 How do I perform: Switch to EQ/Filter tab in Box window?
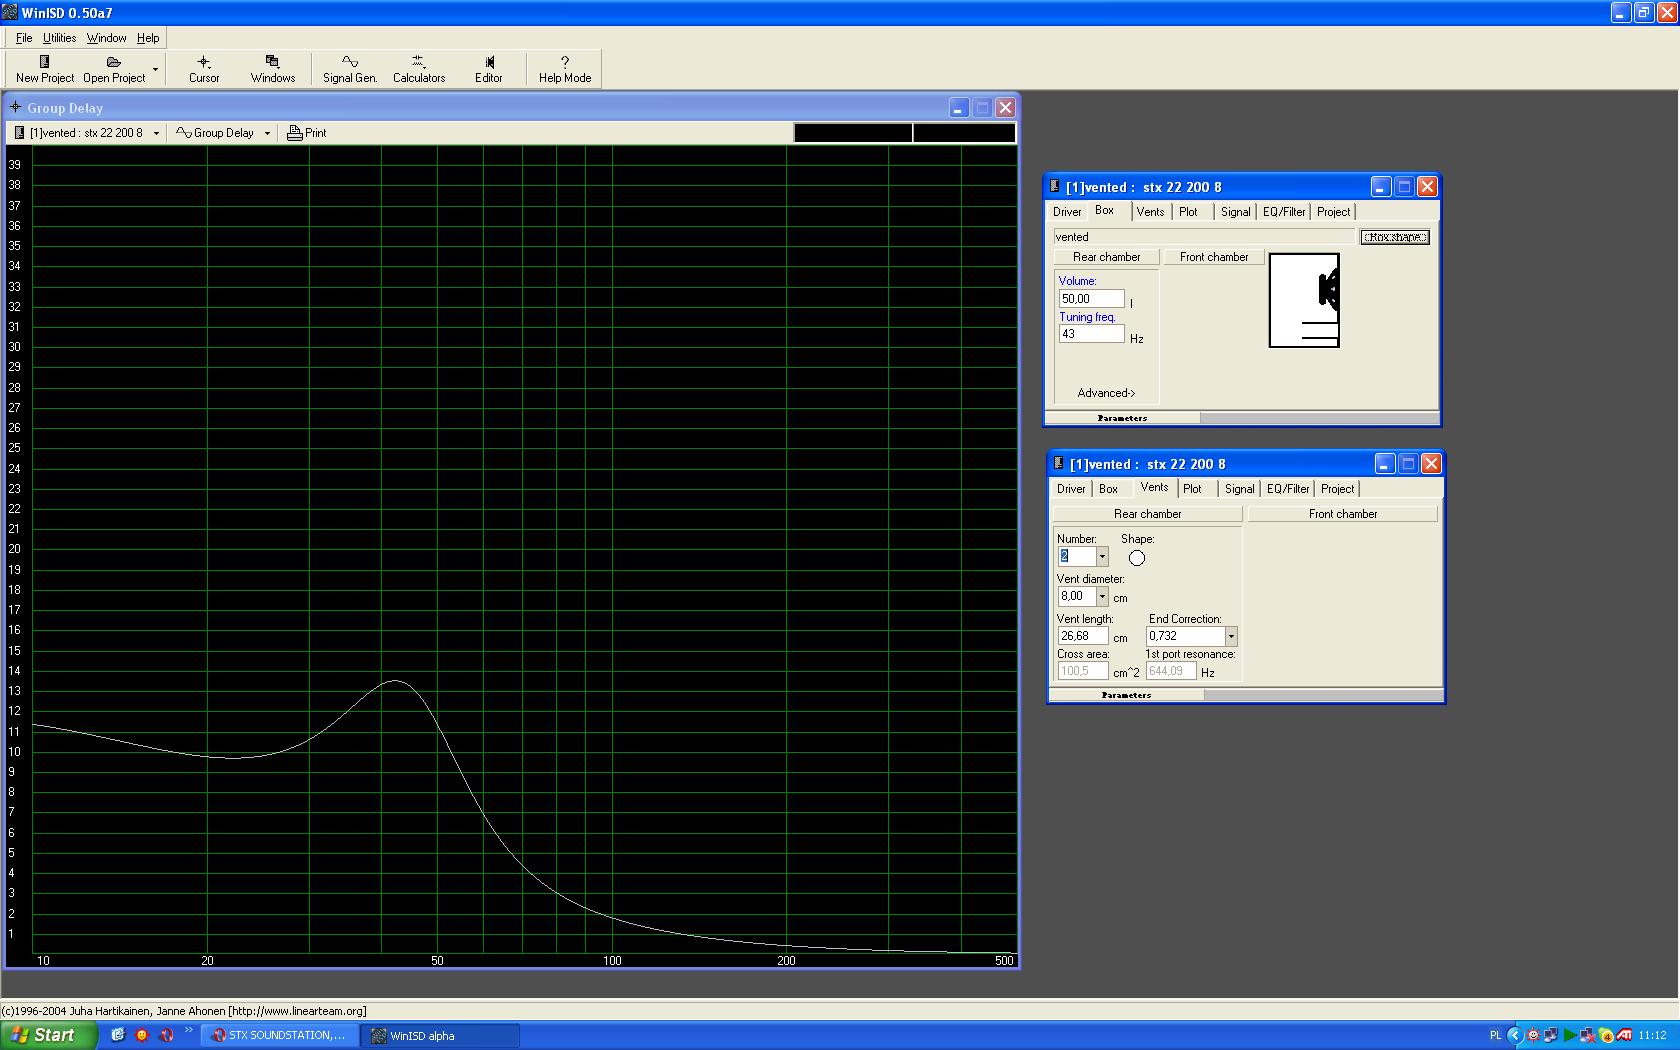[x=1284, y=212]
